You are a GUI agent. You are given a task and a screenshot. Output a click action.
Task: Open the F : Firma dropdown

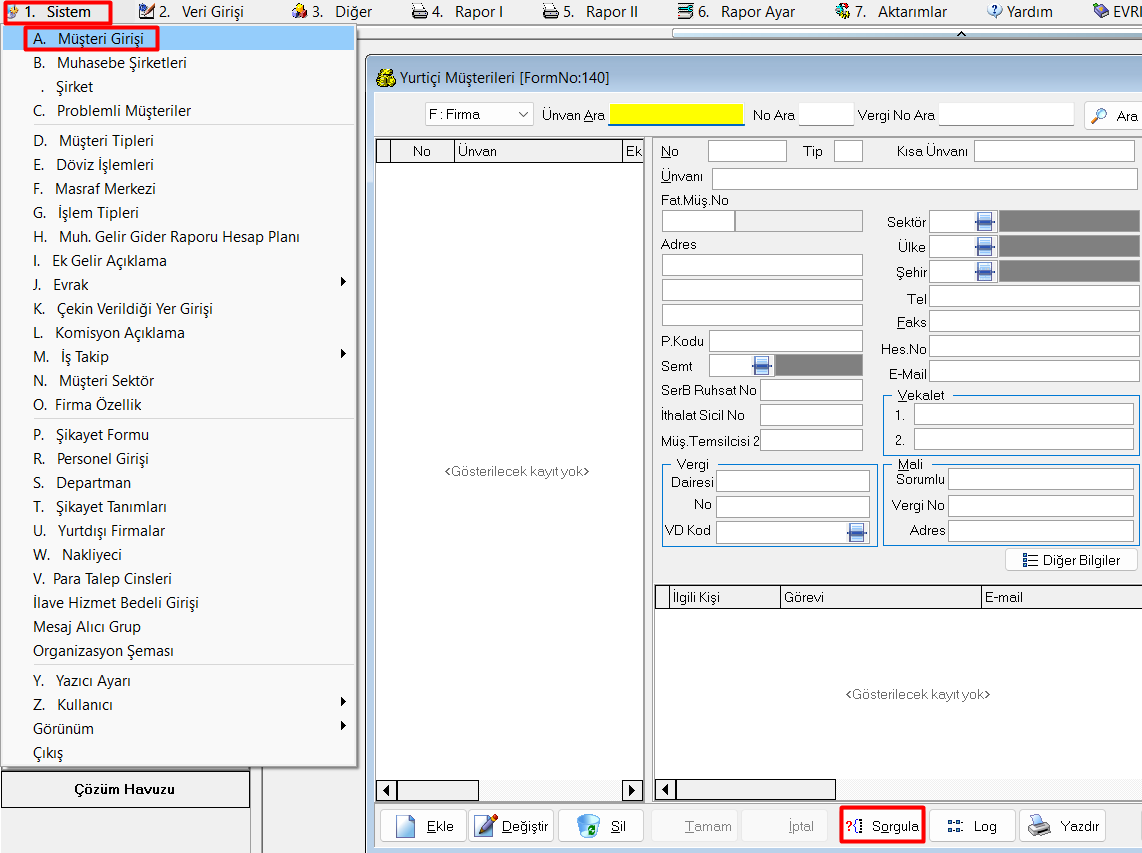(x=479, y=115)
